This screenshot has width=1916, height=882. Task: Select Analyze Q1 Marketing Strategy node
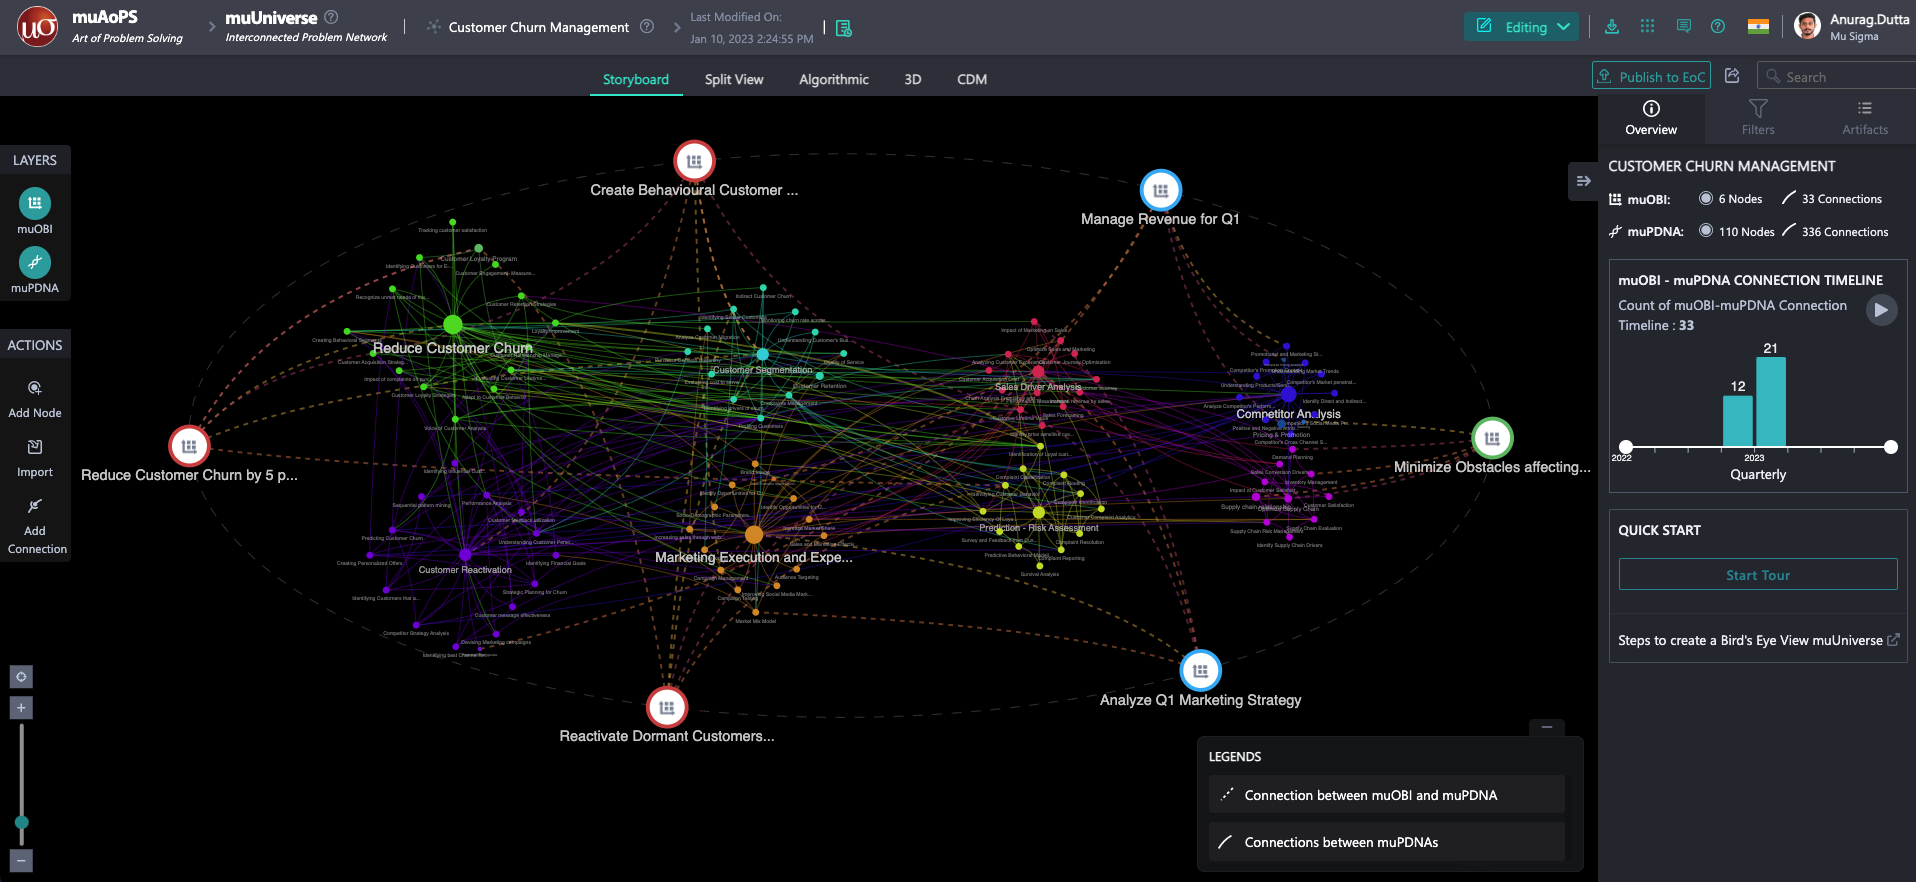click(x=1200, y=671)
